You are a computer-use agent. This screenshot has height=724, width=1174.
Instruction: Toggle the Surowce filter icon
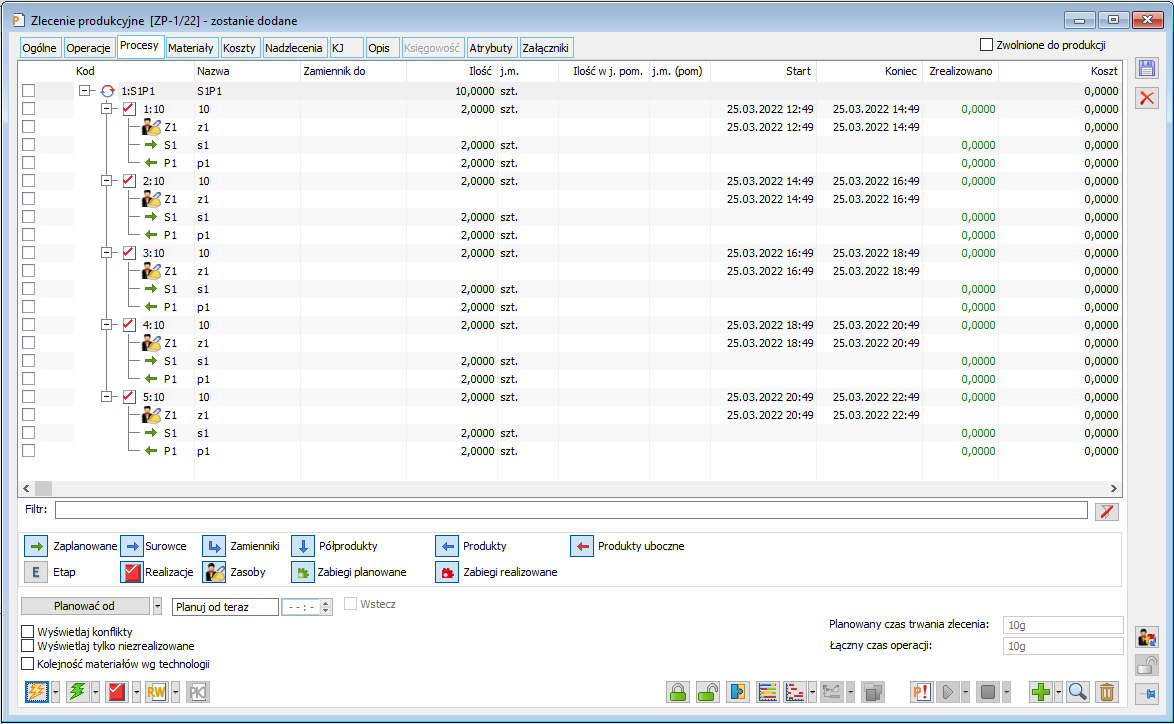tap(132, 546)
